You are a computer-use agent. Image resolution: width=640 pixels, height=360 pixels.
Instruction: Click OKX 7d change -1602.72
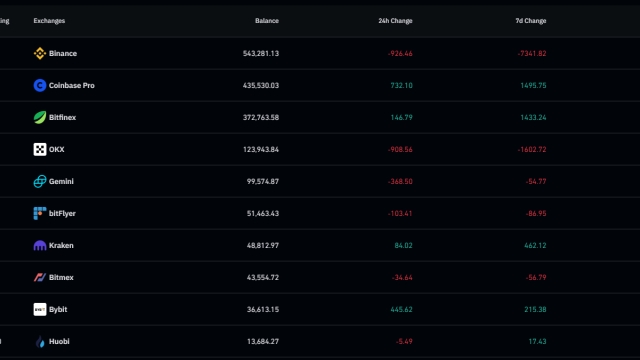coord(532,149)
